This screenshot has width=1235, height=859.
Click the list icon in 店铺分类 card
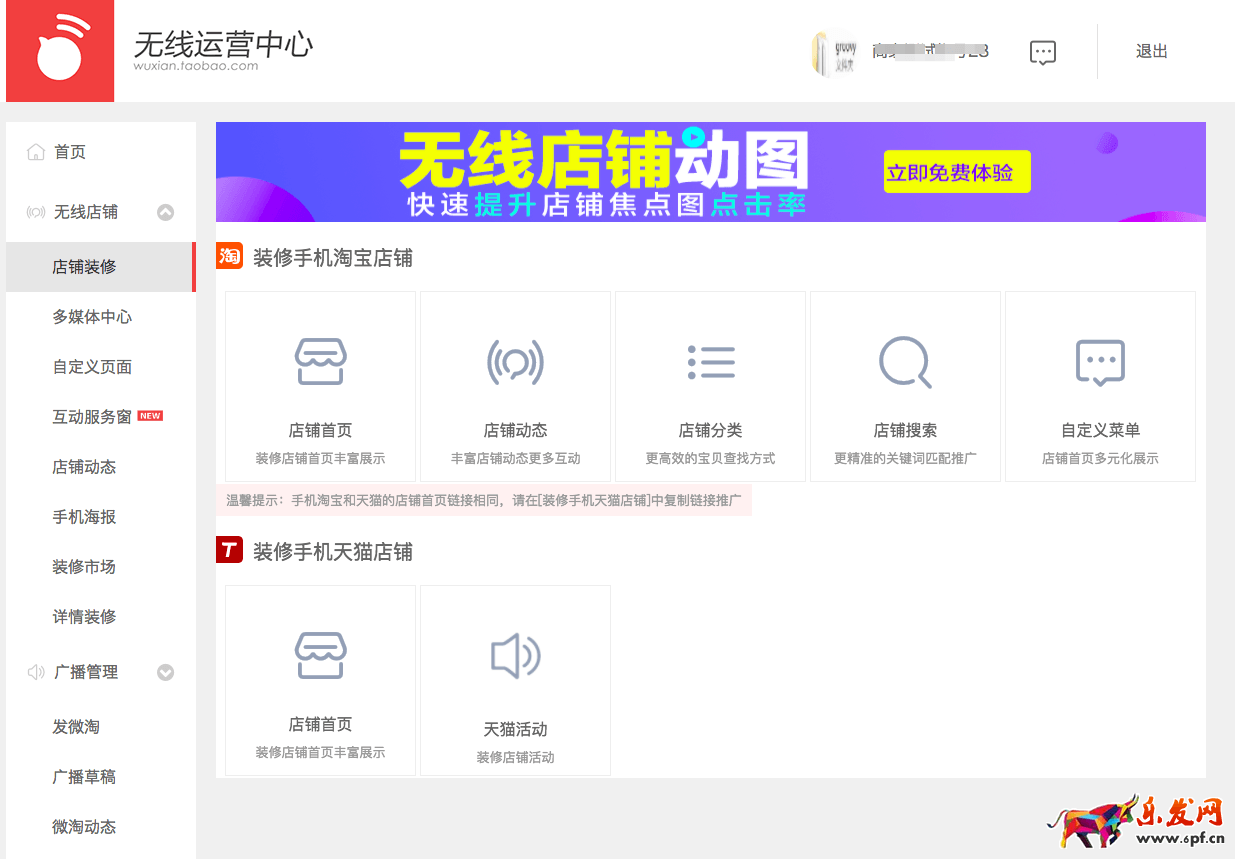coord(711,362)
